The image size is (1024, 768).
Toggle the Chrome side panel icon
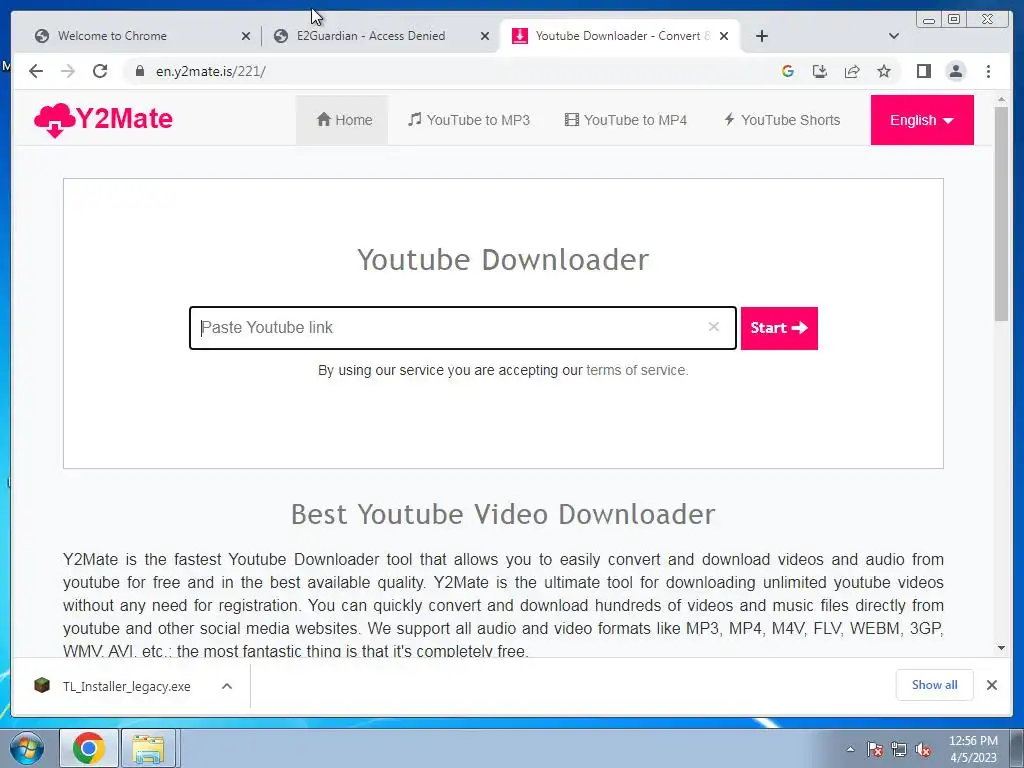click(923, 71)
